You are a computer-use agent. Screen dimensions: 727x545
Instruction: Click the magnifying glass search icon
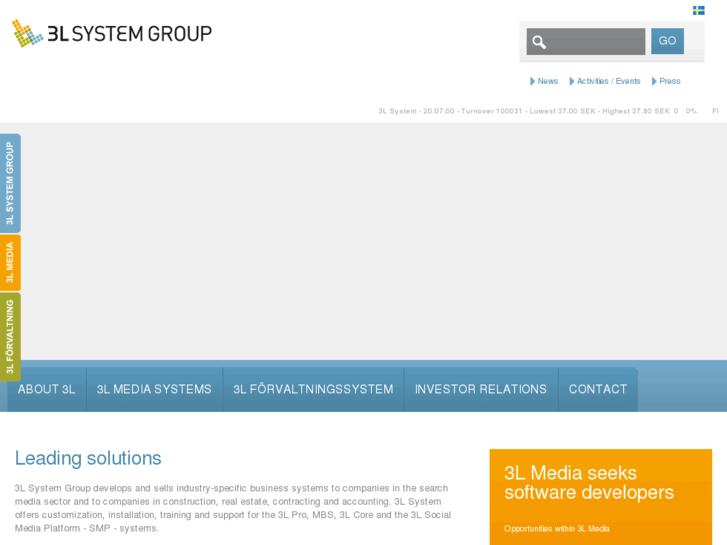539,42
